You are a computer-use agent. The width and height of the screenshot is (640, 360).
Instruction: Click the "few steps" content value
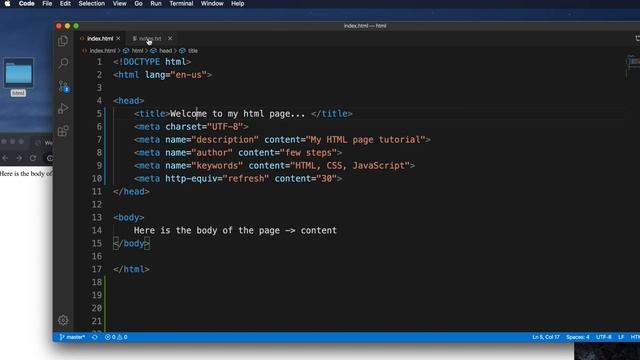point(308,153)
